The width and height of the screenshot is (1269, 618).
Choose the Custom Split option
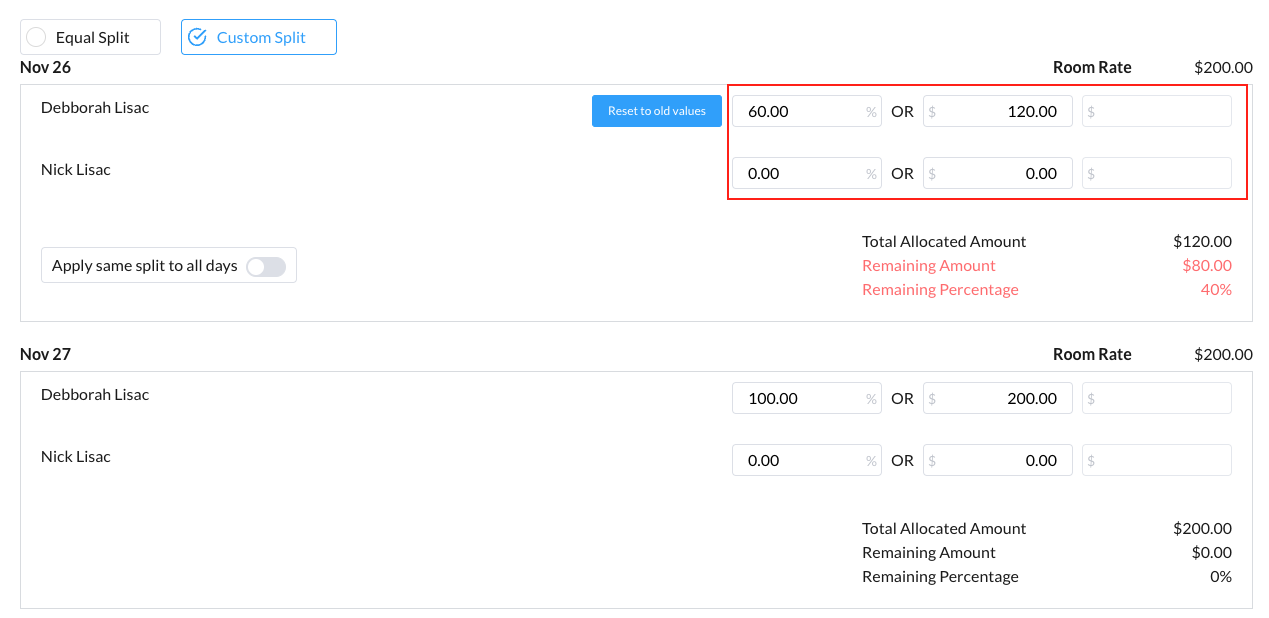pos(258,37)
